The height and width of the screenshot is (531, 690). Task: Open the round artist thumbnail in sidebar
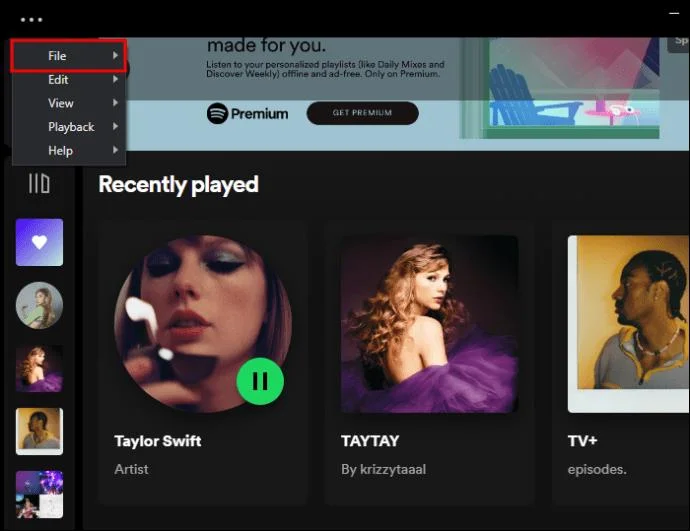(x=39, y=305)
